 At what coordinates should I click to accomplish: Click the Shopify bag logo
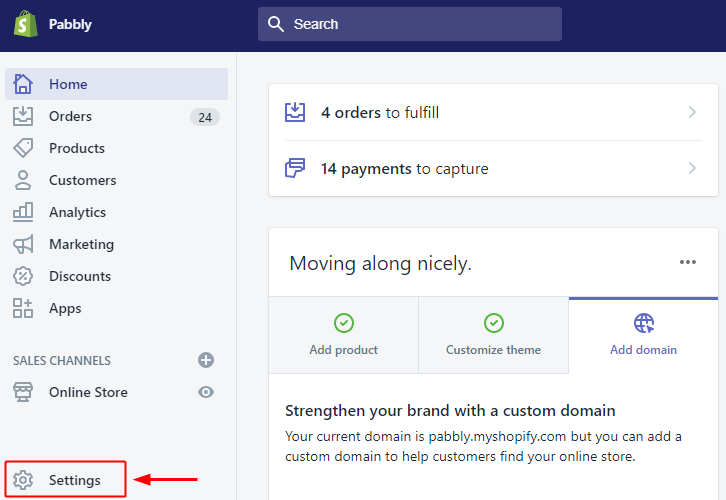coord(25,24)
